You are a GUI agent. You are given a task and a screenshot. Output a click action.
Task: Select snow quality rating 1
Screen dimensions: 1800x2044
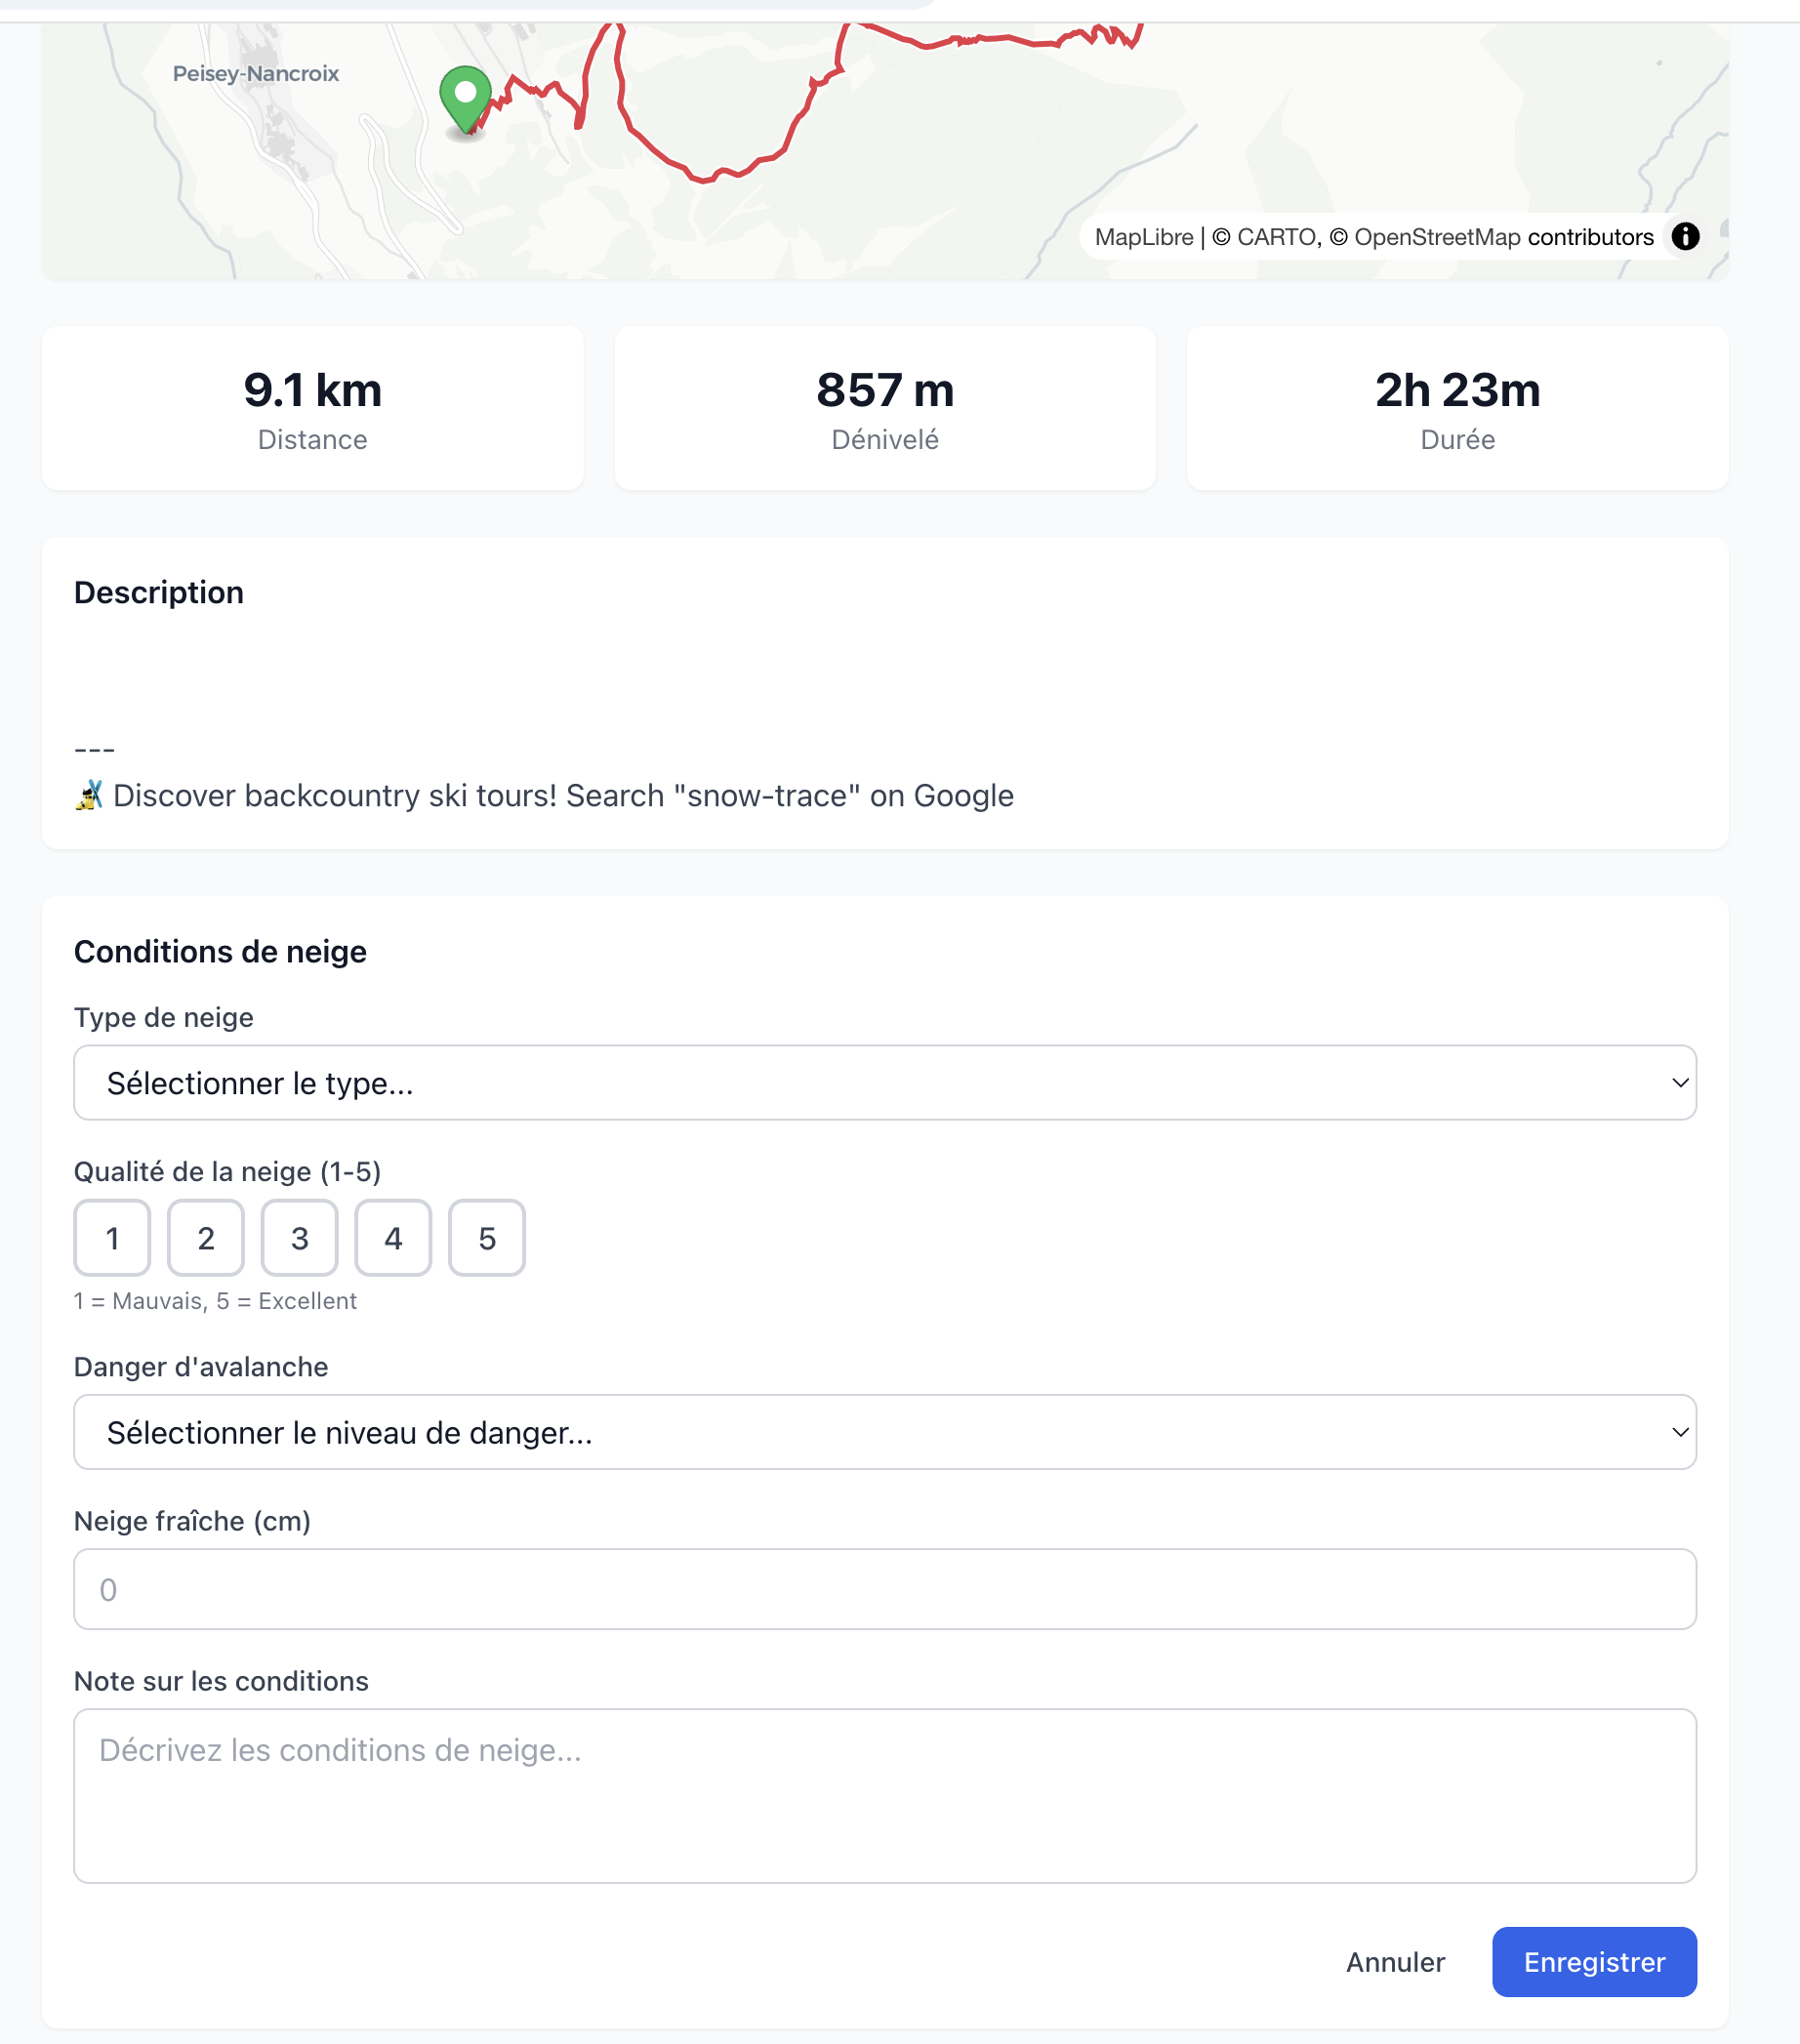112,1238
